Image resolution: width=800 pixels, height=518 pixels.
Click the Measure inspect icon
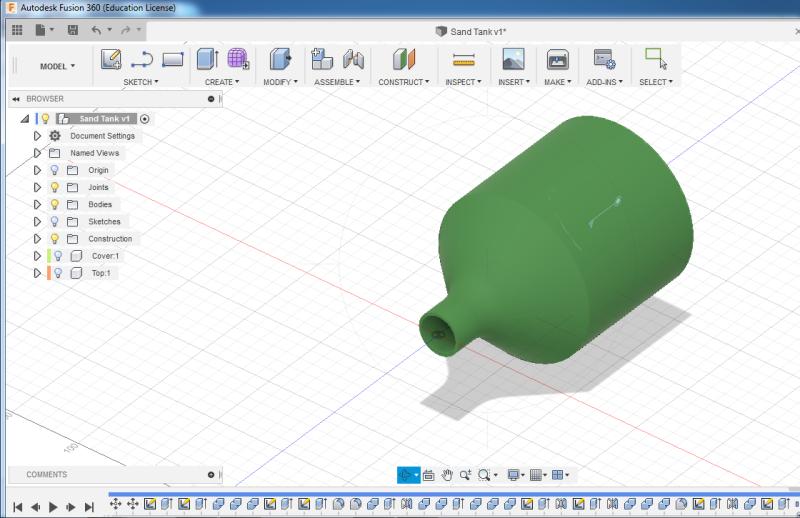[x=463, y=60]
